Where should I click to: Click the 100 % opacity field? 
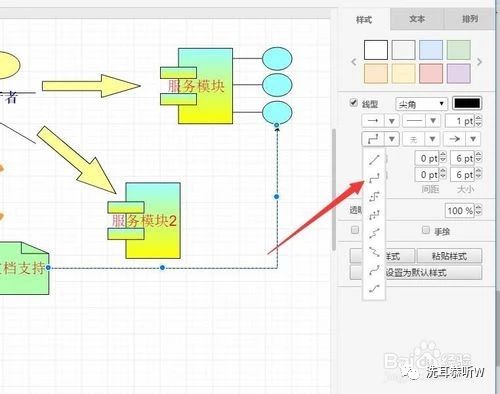(460, 211)
